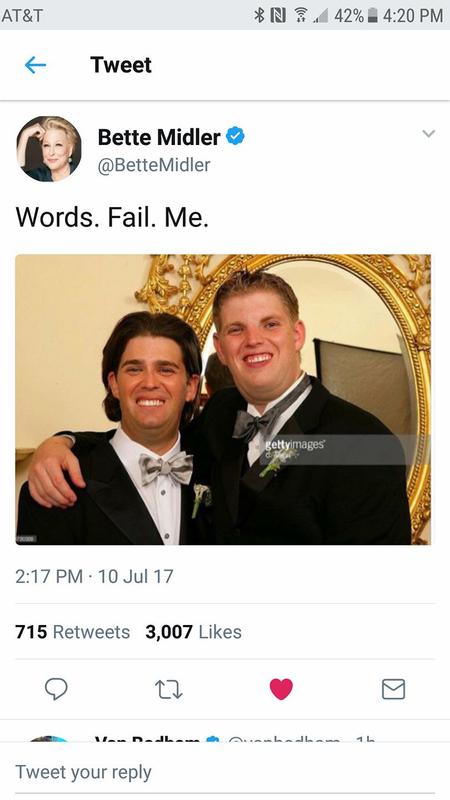The image size is (450, 800).
Task: Open tweet options chevron dropdown
Action: (x=429, y=134)
